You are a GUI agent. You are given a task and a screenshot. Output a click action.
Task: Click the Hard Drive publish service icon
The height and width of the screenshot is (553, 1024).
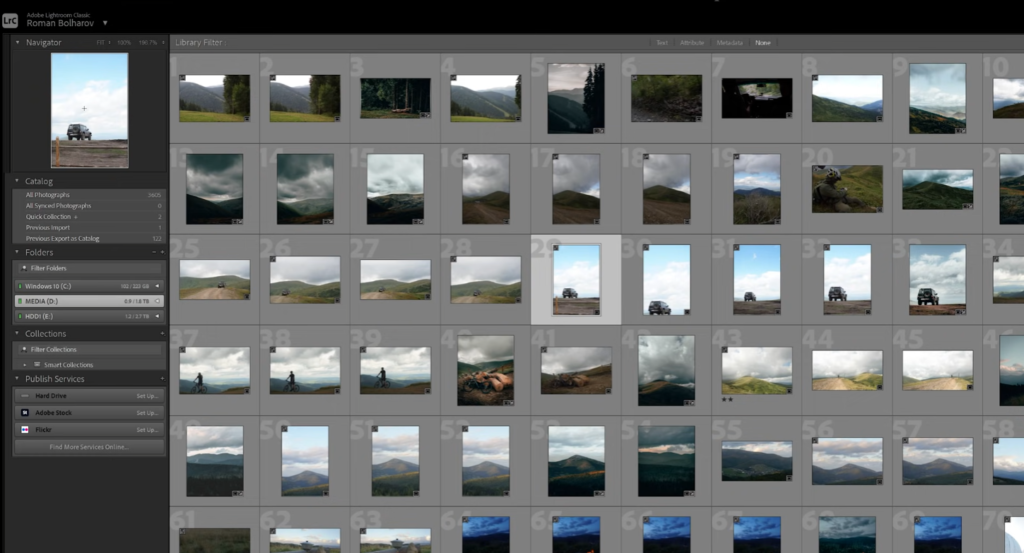[23, 396]
